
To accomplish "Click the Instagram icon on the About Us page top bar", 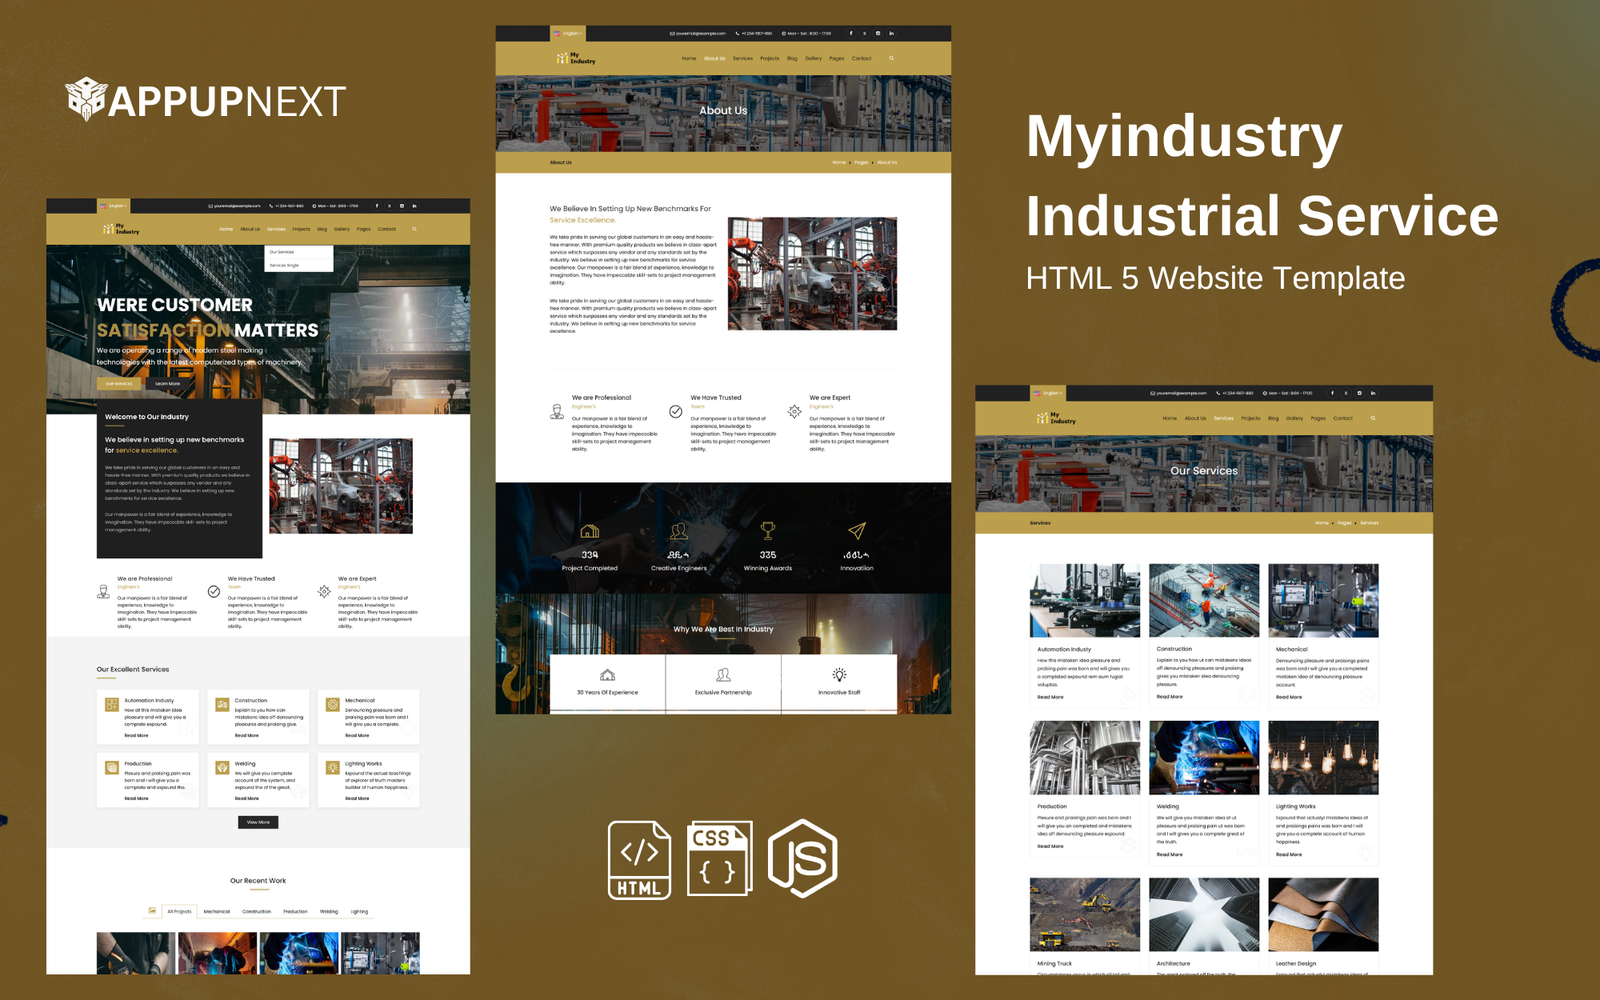I will 878,33.
